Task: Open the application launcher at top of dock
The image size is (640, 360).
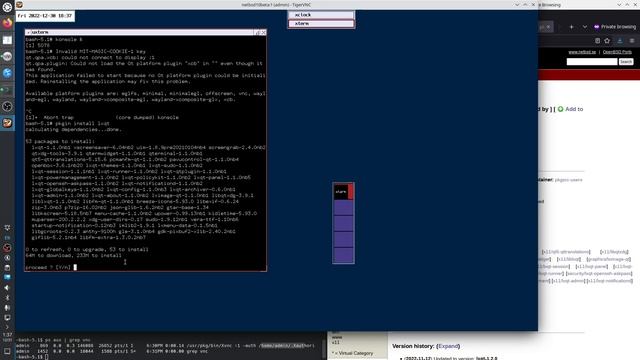Action: tap(7, 7)
